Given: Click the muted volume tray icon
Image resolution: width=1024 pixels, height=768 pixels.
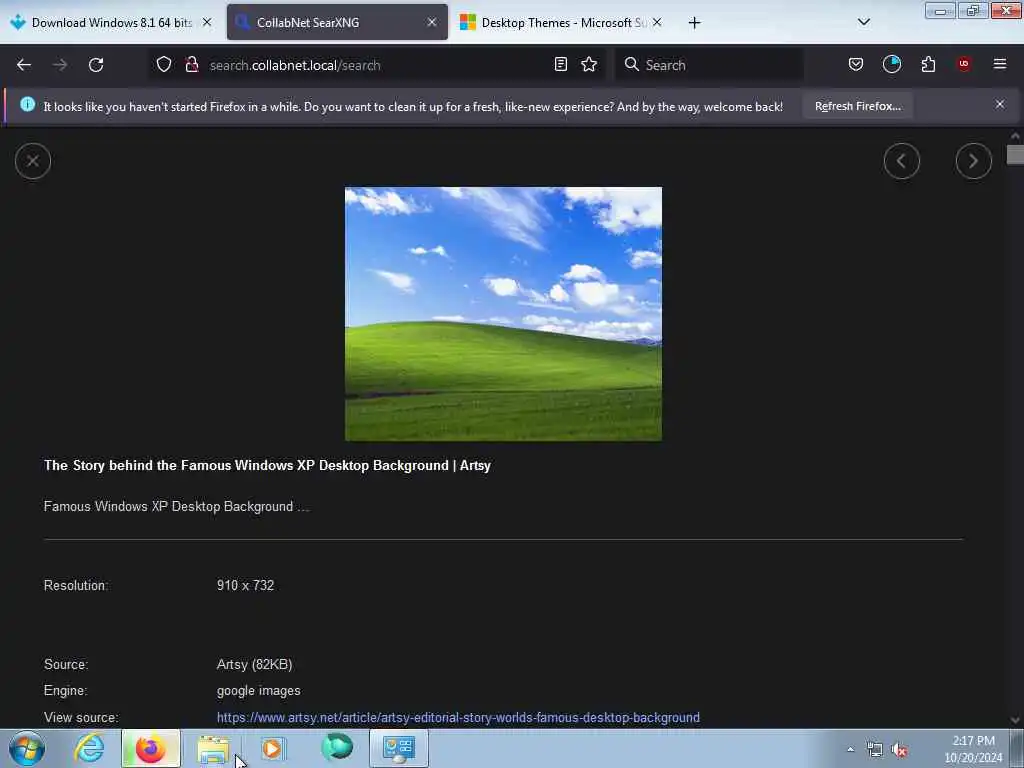Looking at the screenshot, I should [x=900, y=750].
